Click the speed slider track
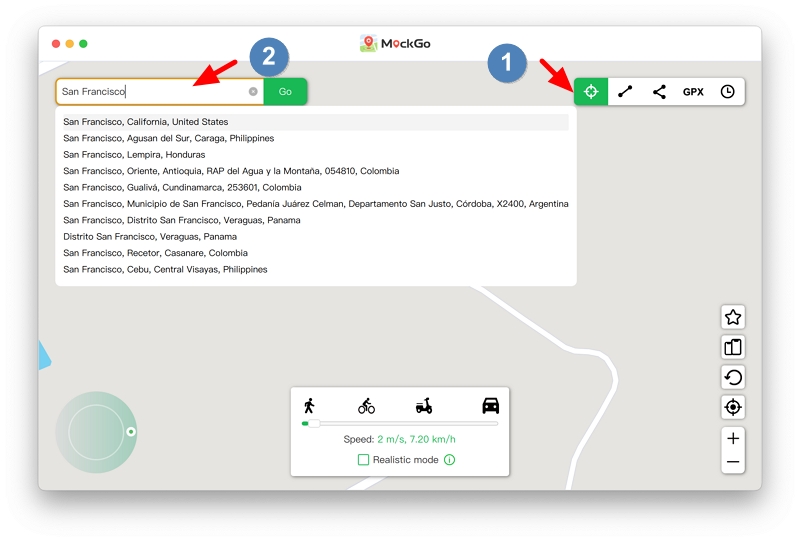800x541 pixels. [400, 424]
